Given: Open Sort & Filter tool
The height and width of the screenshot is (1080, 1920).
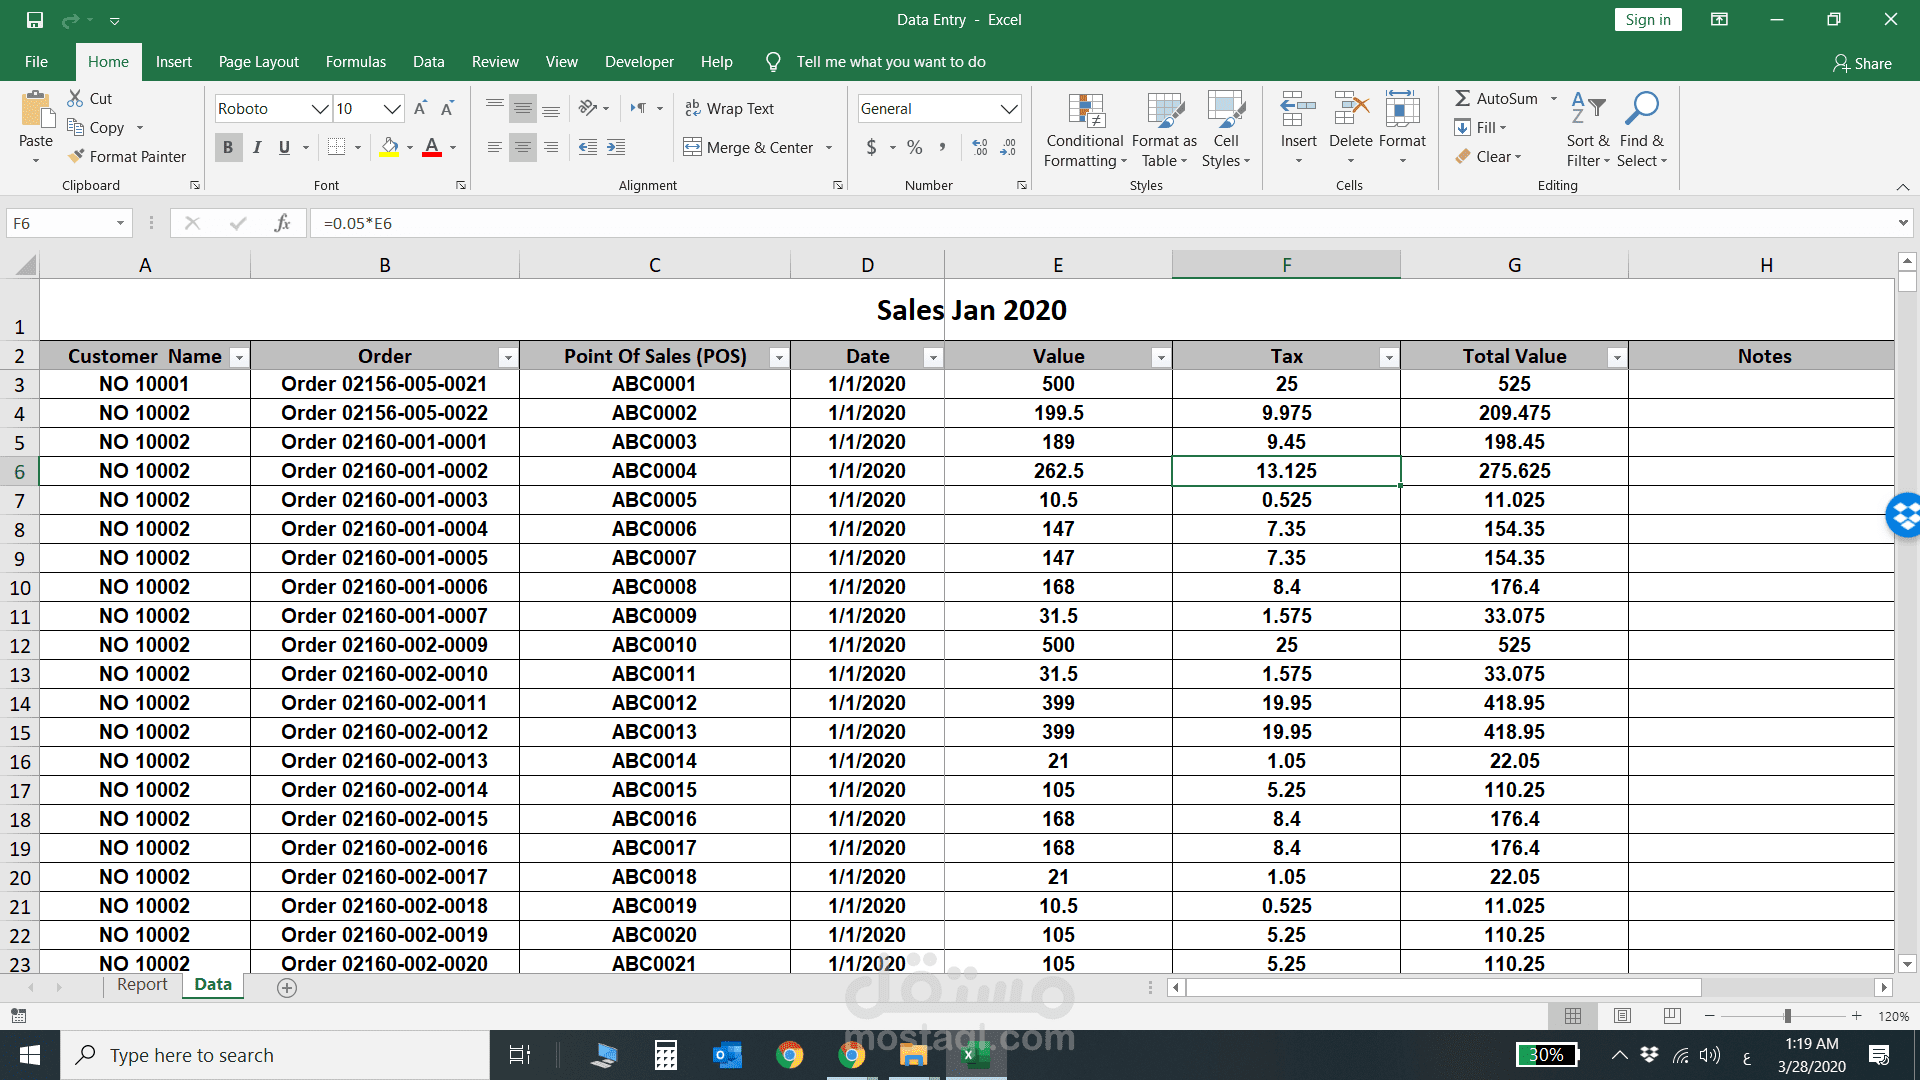Looking at the screenshot, I should click(1587, 110).
